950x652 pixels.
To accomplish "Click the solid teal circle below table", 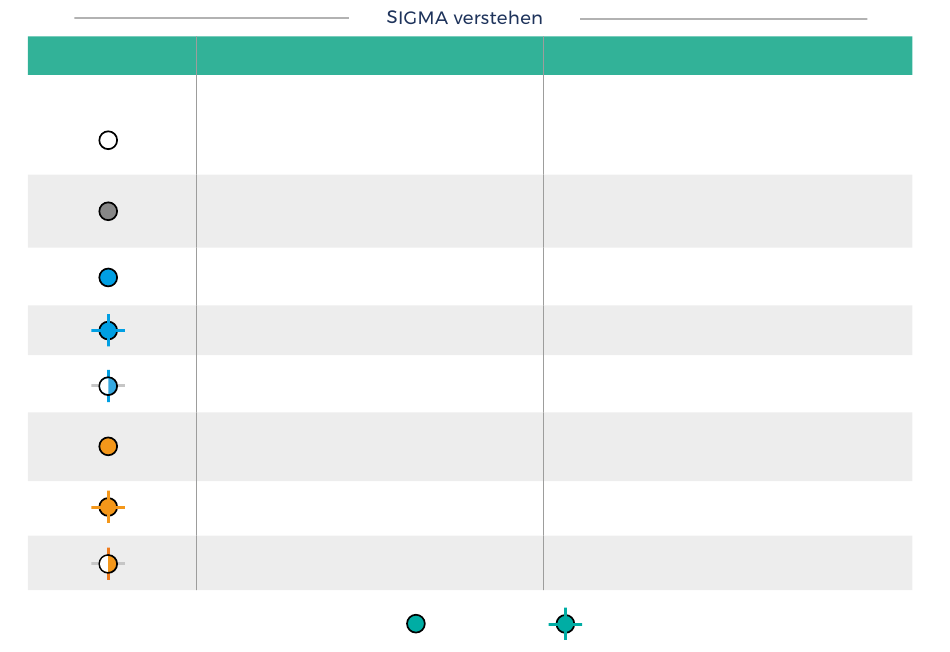I will 416,624.
